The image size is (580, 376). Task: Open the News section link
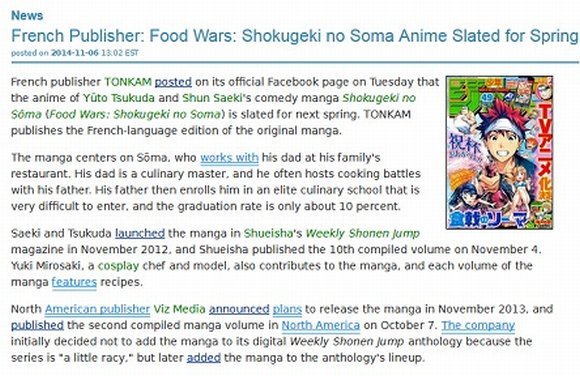click(27, 16)
